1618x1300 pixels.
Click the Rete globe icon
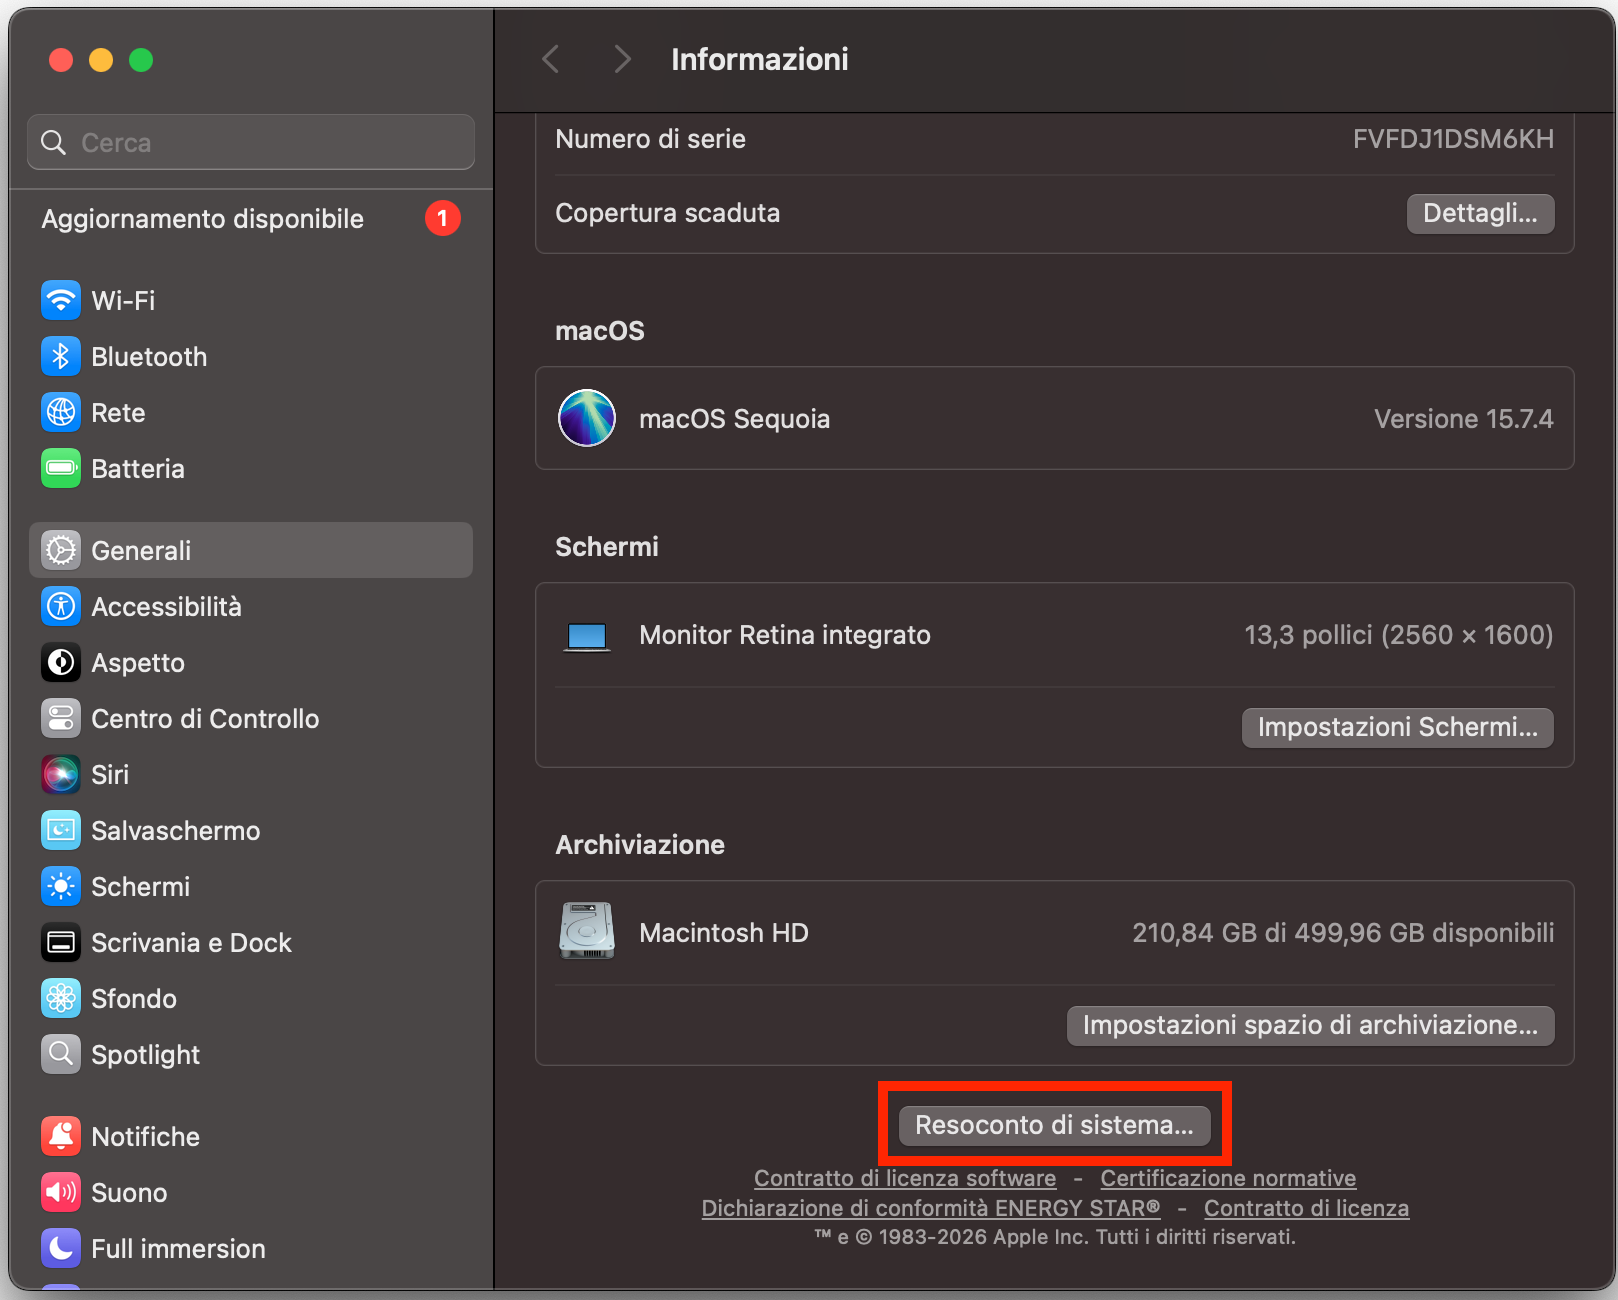[x=61, y=412]
